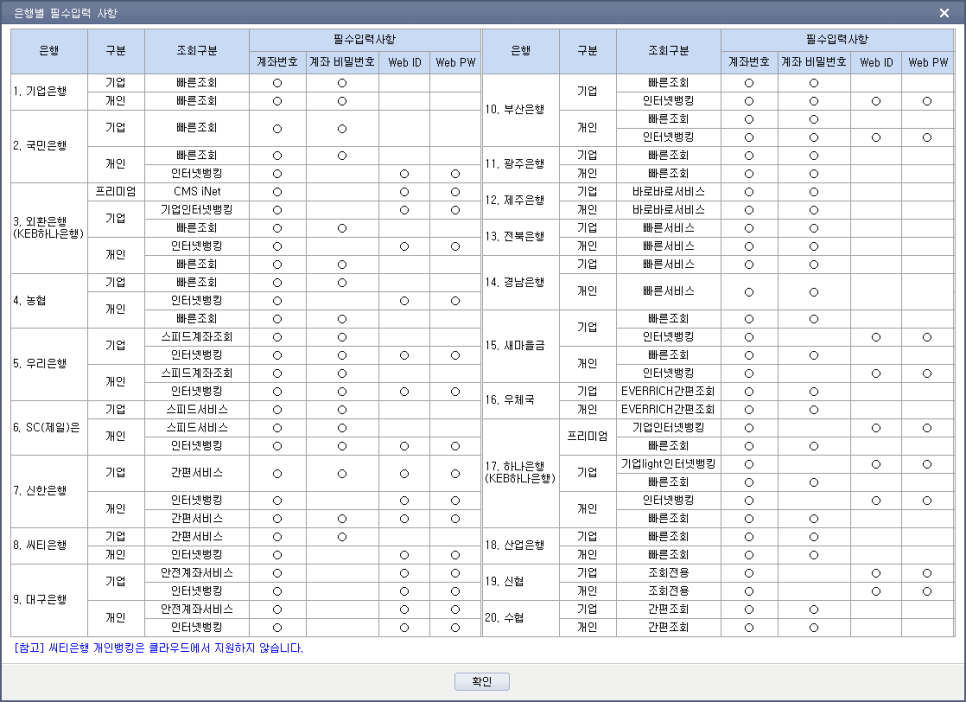
Task: Select the 16. 우체국 bank cell
Action: coord(521,400)
